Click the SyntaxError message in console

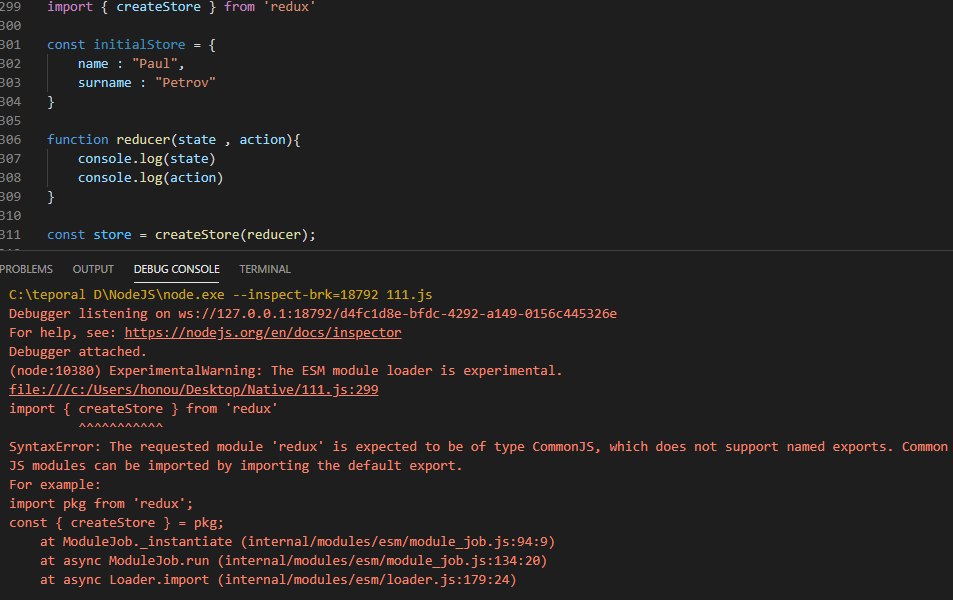478,456
